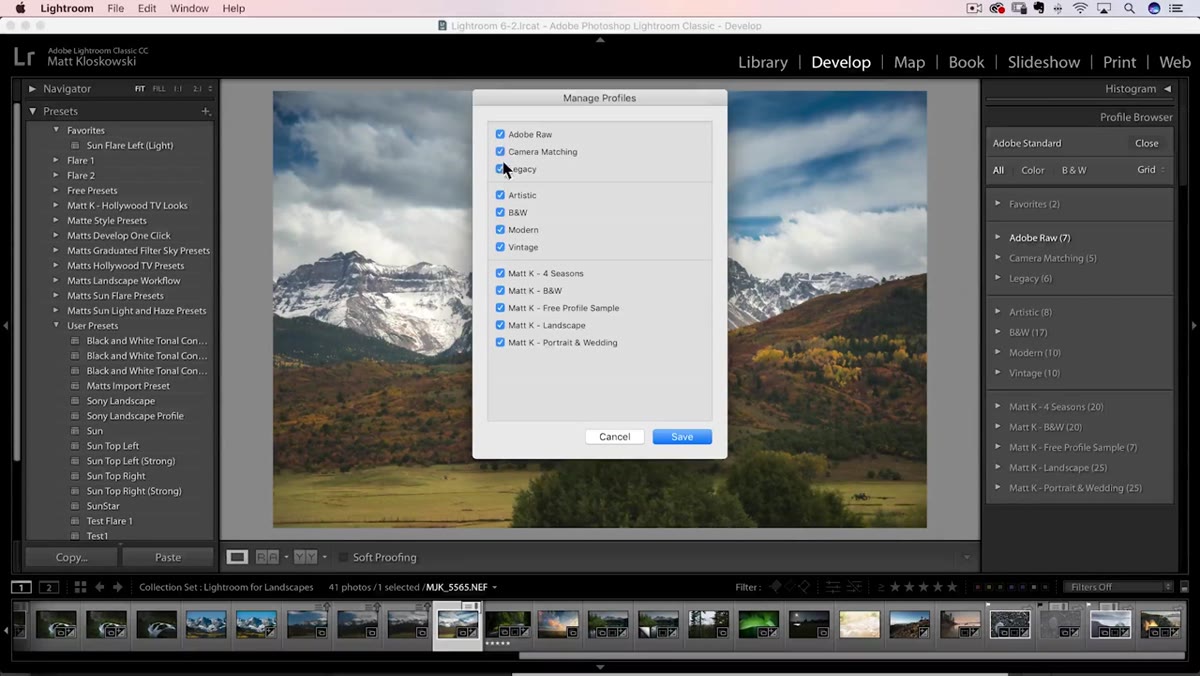This screenshot has width=1200, height=676.
Task: Open the Filters Off dropdown
Action: (1117, 587)
